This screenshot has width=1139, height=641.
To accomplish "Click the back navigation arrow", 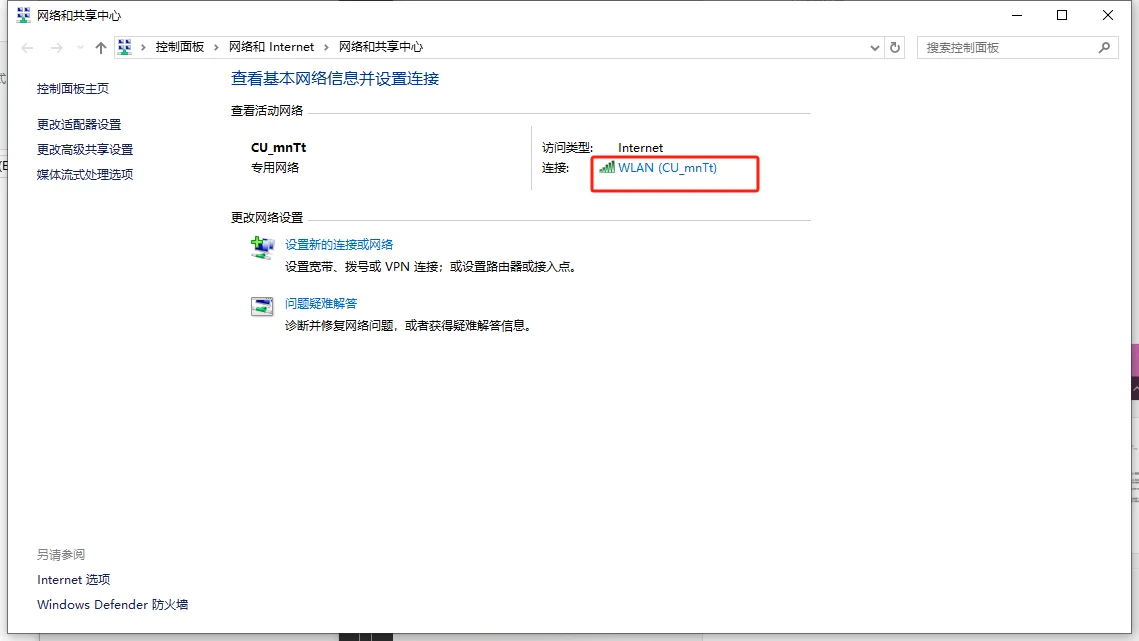I will pos(26,46).
